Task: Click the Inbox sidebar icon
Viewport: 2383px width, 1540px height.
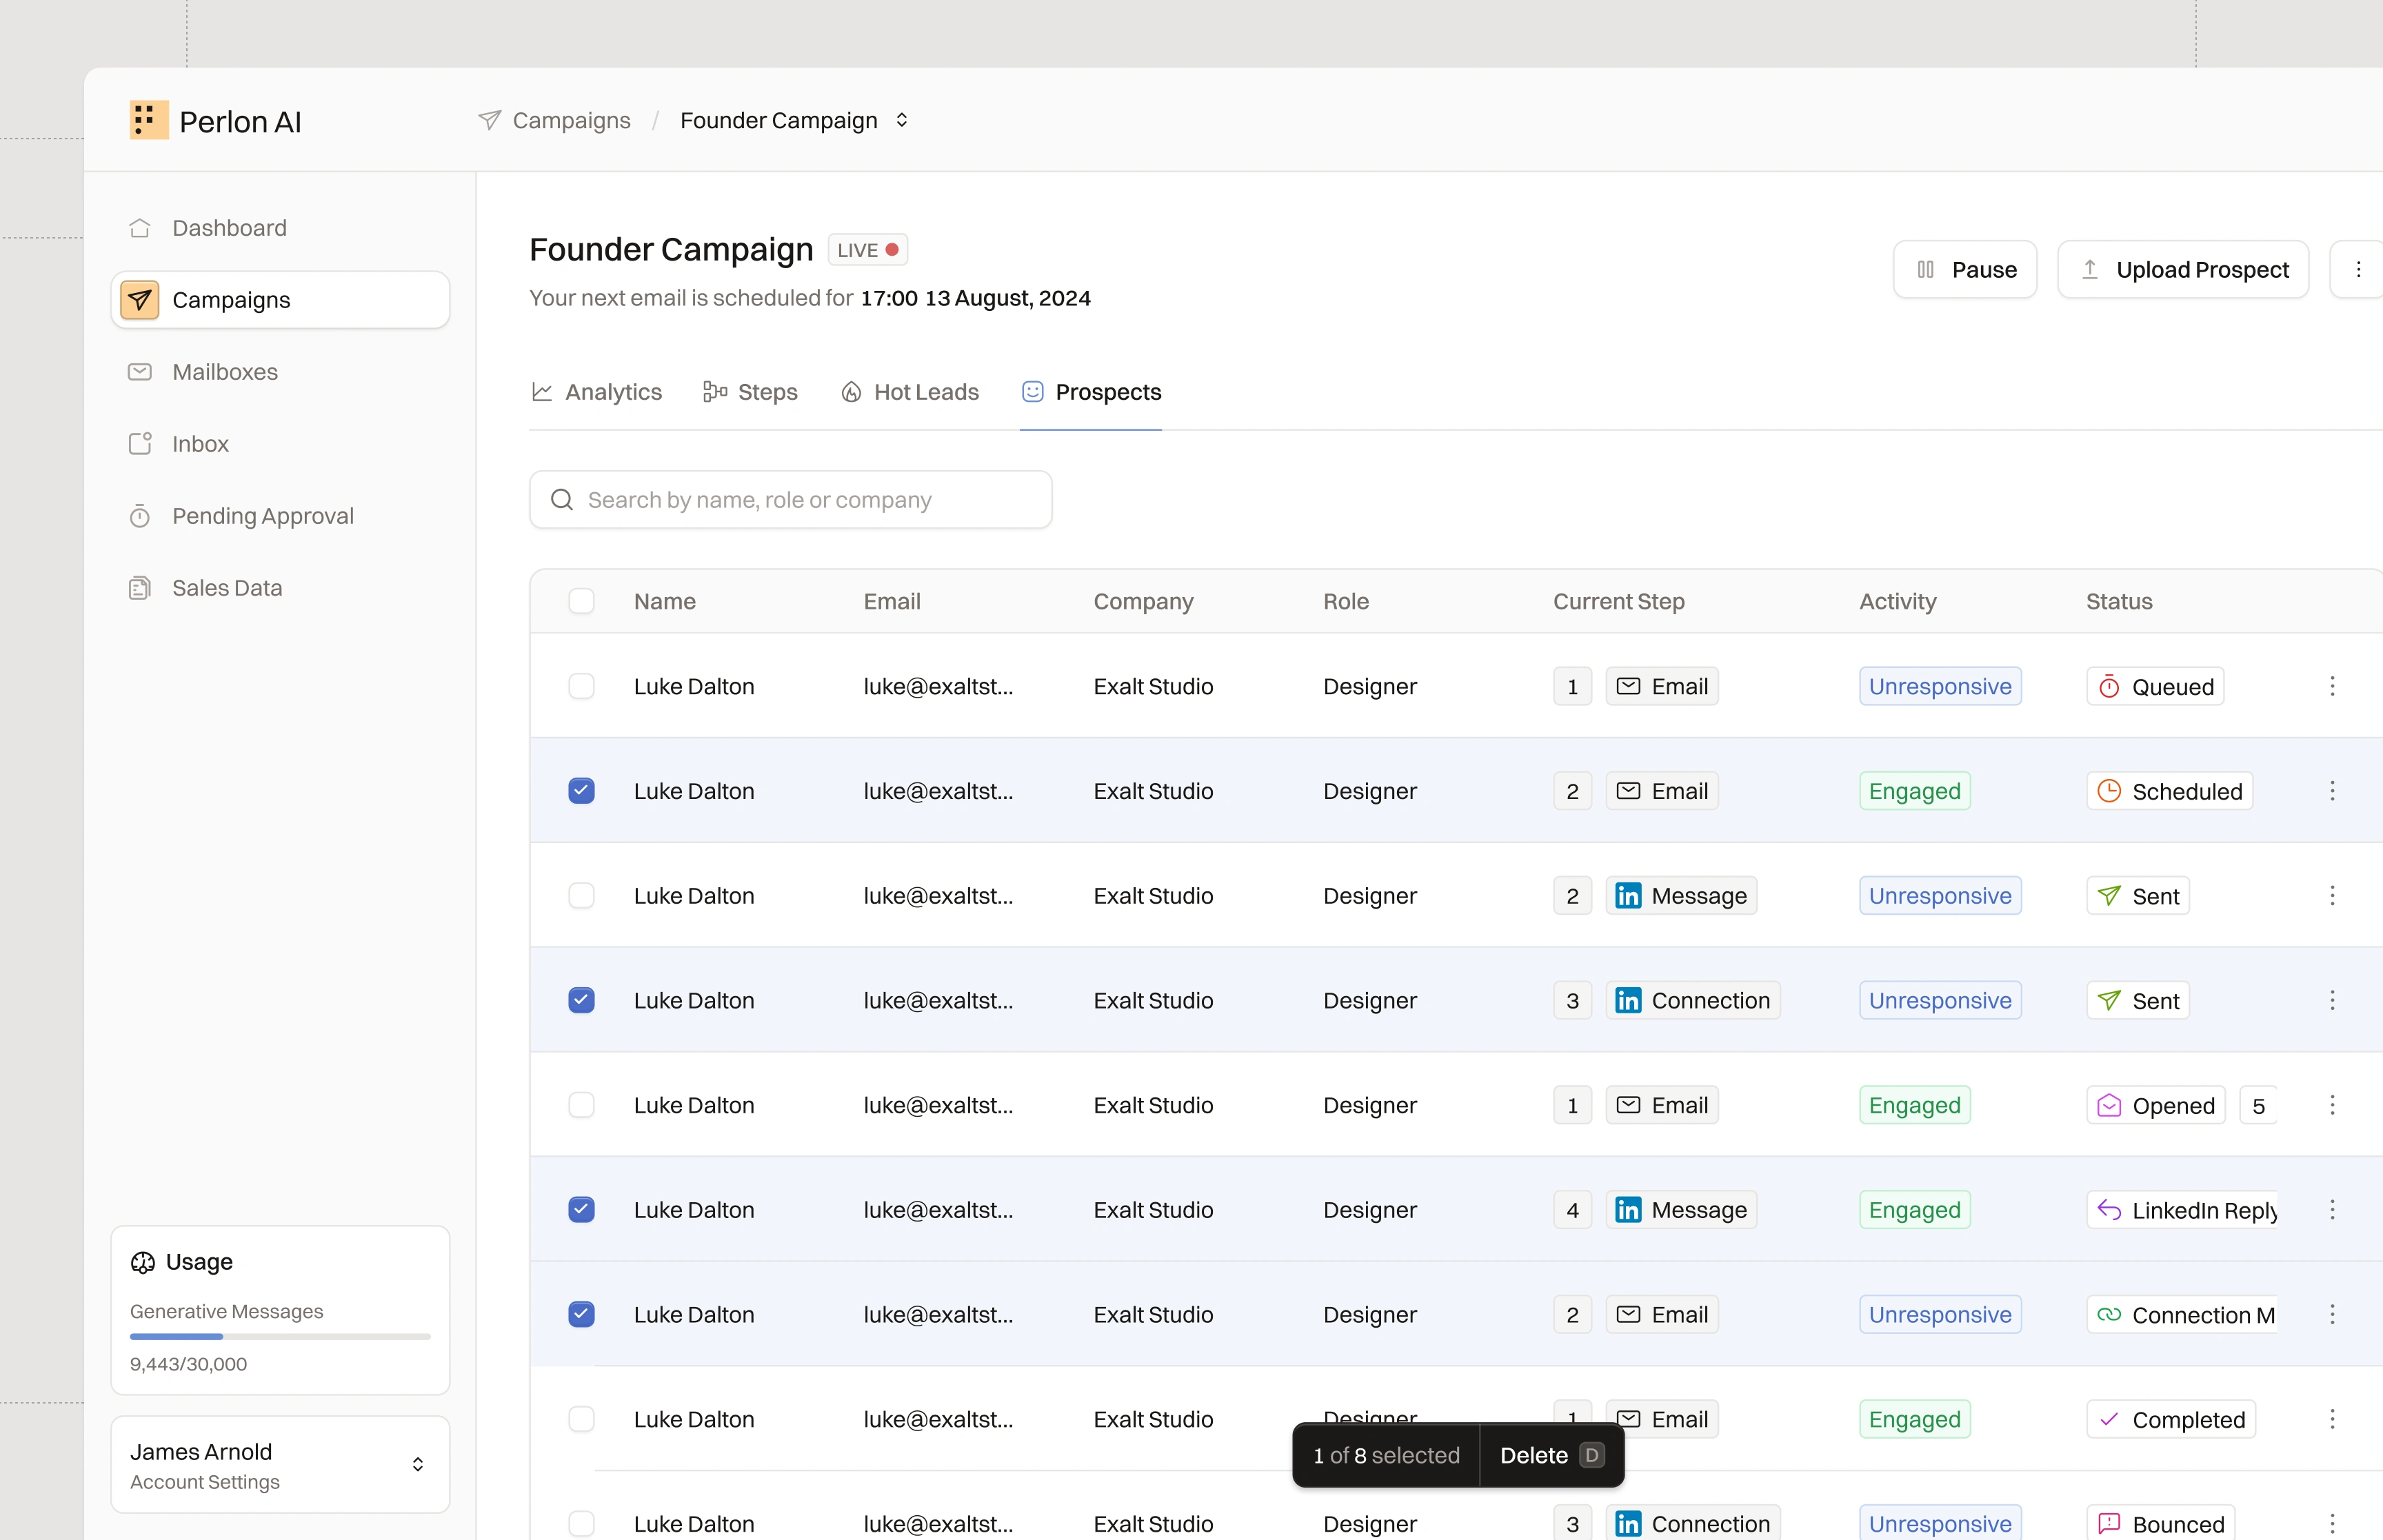Action: (140, 444)
